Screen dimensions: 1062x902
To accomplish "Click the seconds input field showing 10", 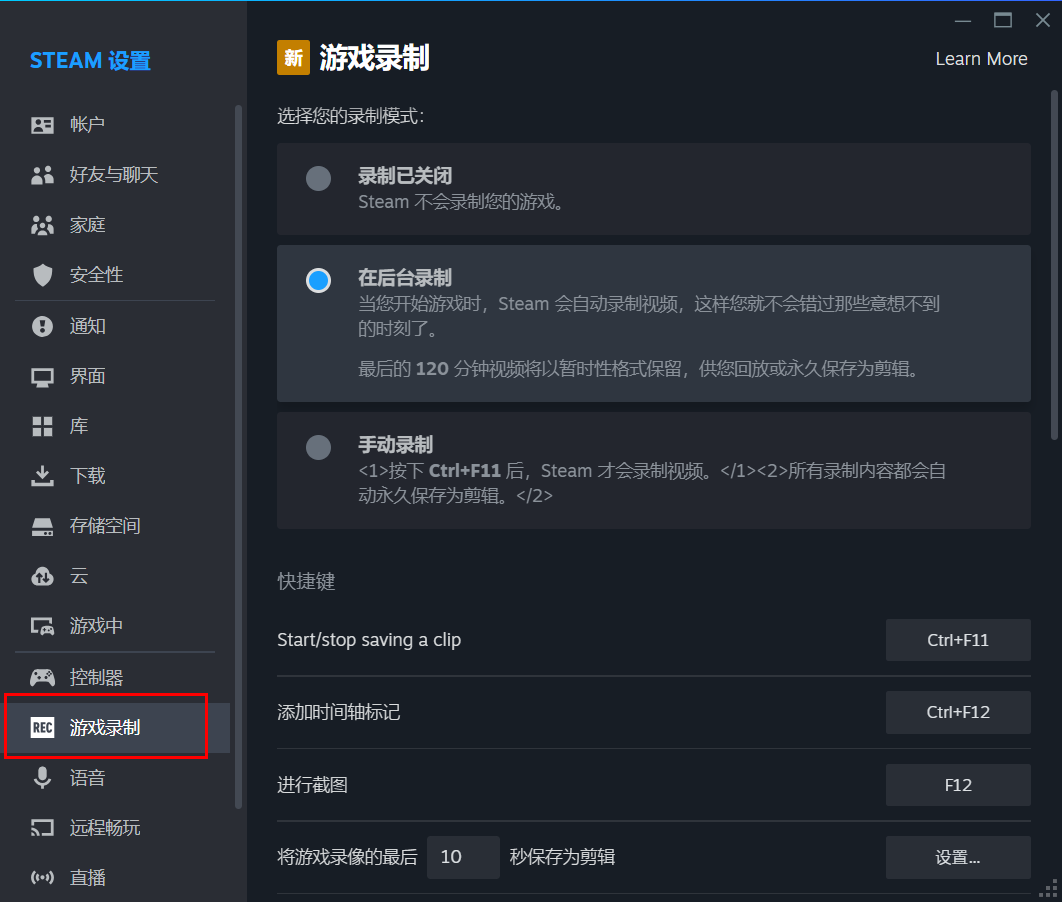I will [x=462, y=857].
